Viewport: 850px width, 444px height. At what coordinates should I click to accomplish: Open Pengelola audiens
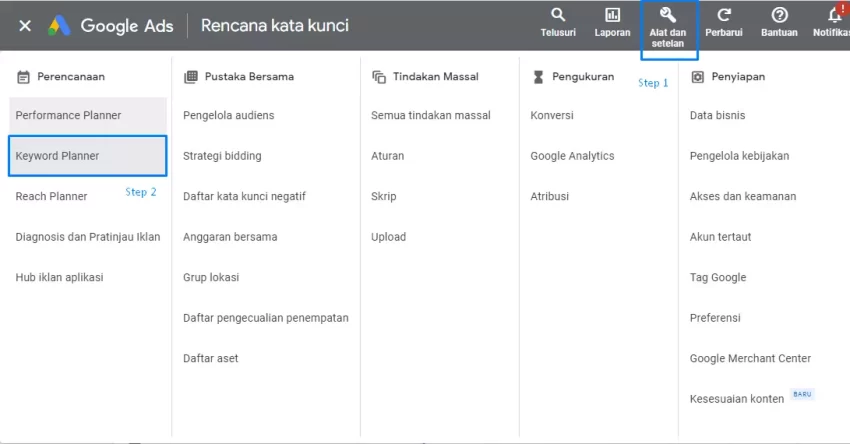[228, 115]
